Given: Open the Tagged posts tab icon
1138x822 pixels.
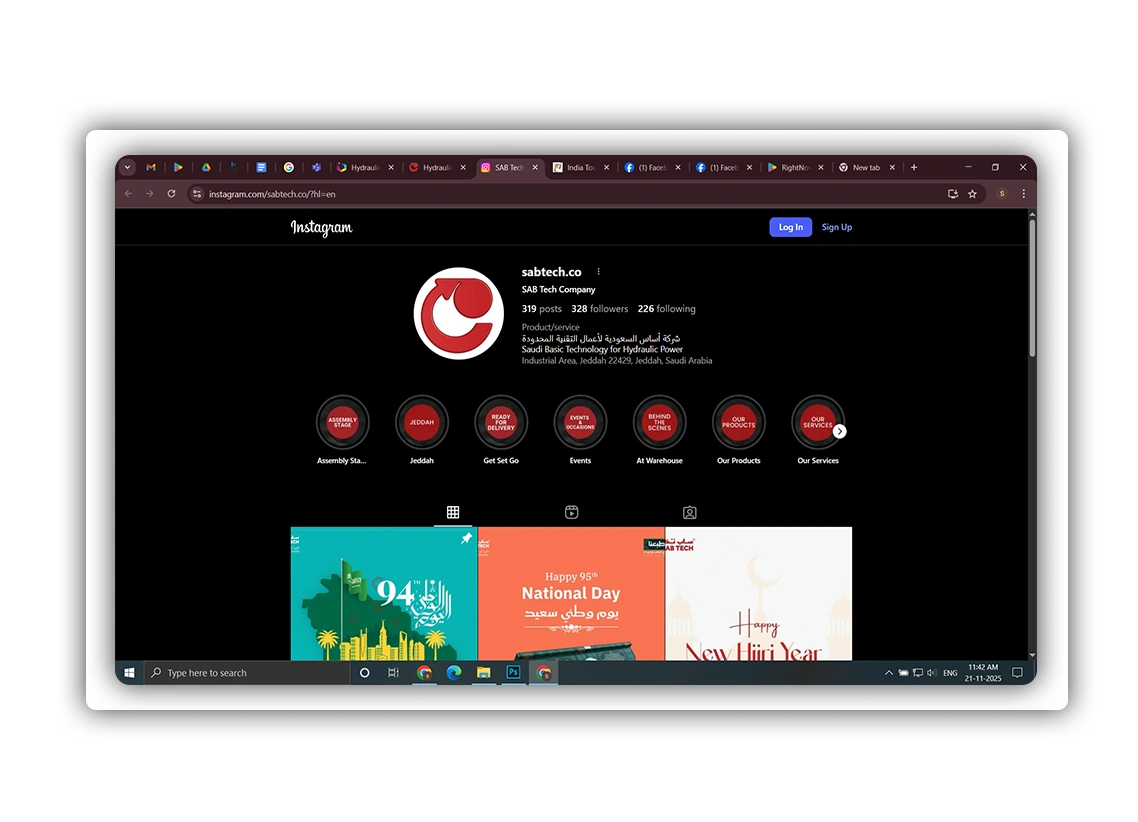Looking at the screenshot, I should (689, 512).
